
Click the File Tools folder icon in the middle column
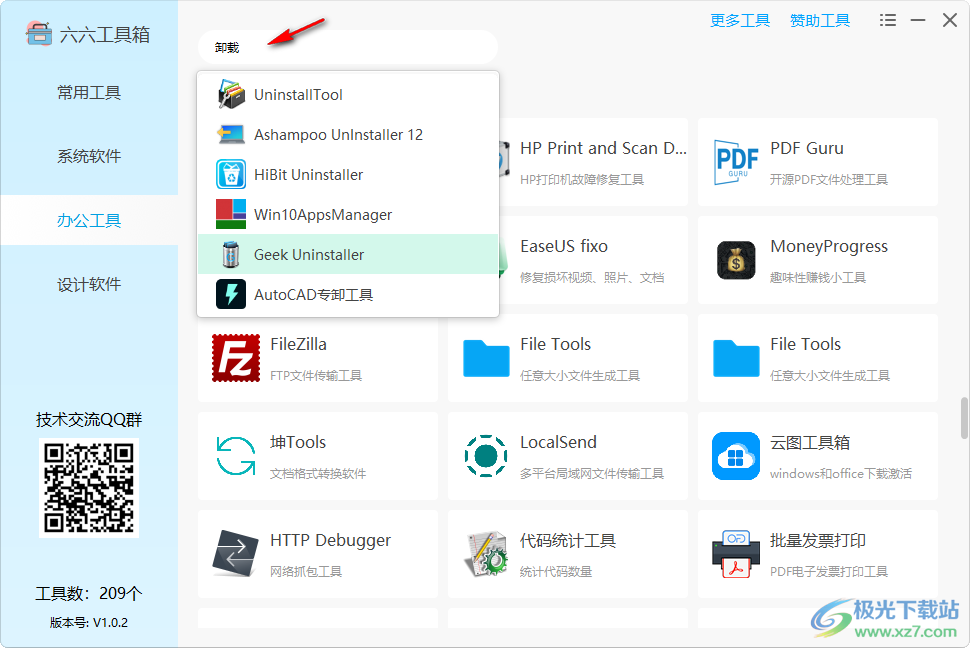point(486,358)
